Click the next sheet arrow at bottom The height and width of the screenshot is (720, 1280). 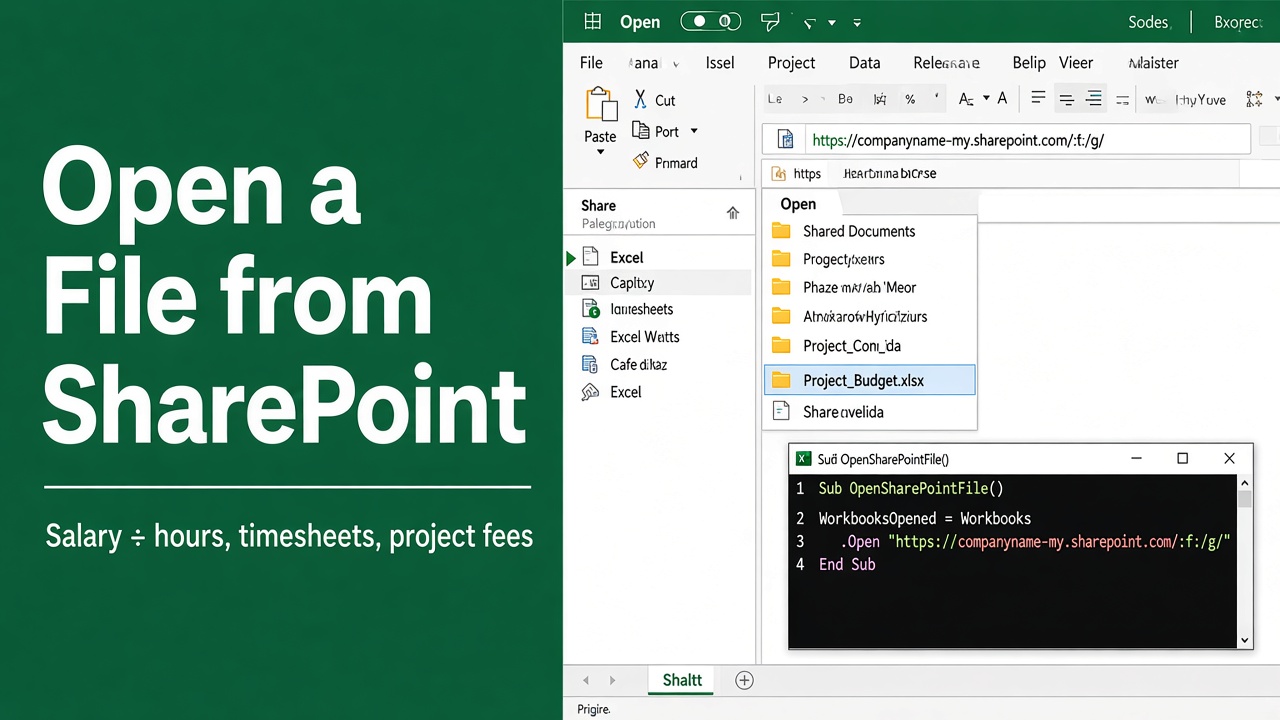pyautogui.click(x=612, y=680)
